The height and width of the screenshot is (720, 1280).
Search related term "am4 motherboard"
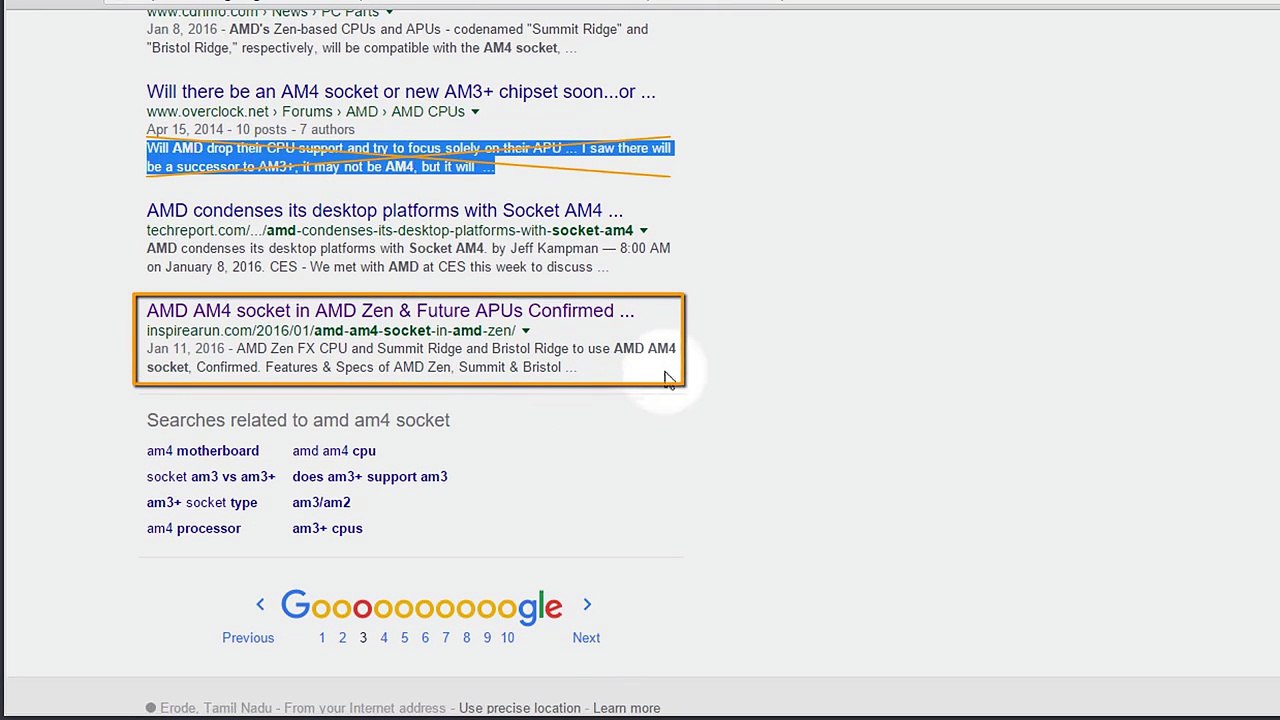pos(203,451)
